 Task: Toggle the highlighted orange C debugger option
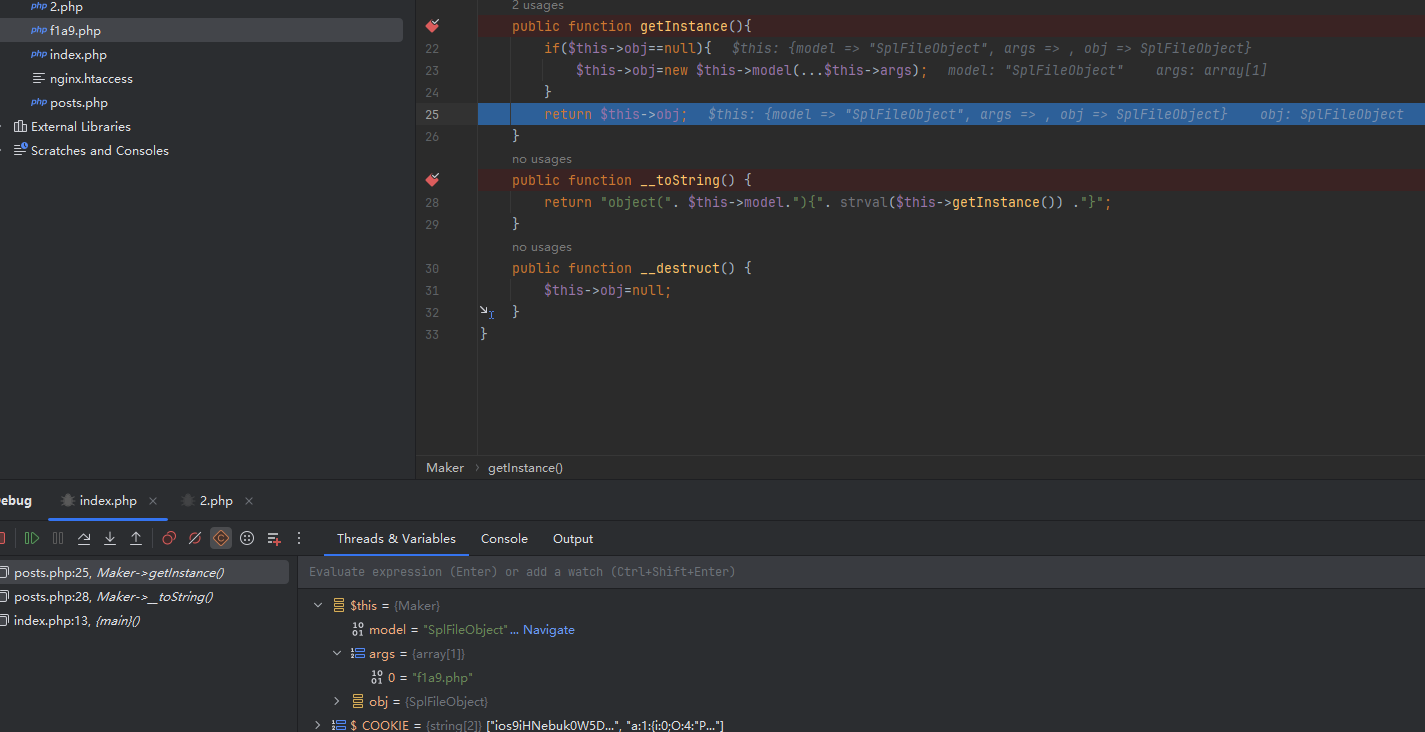point(221,538)
